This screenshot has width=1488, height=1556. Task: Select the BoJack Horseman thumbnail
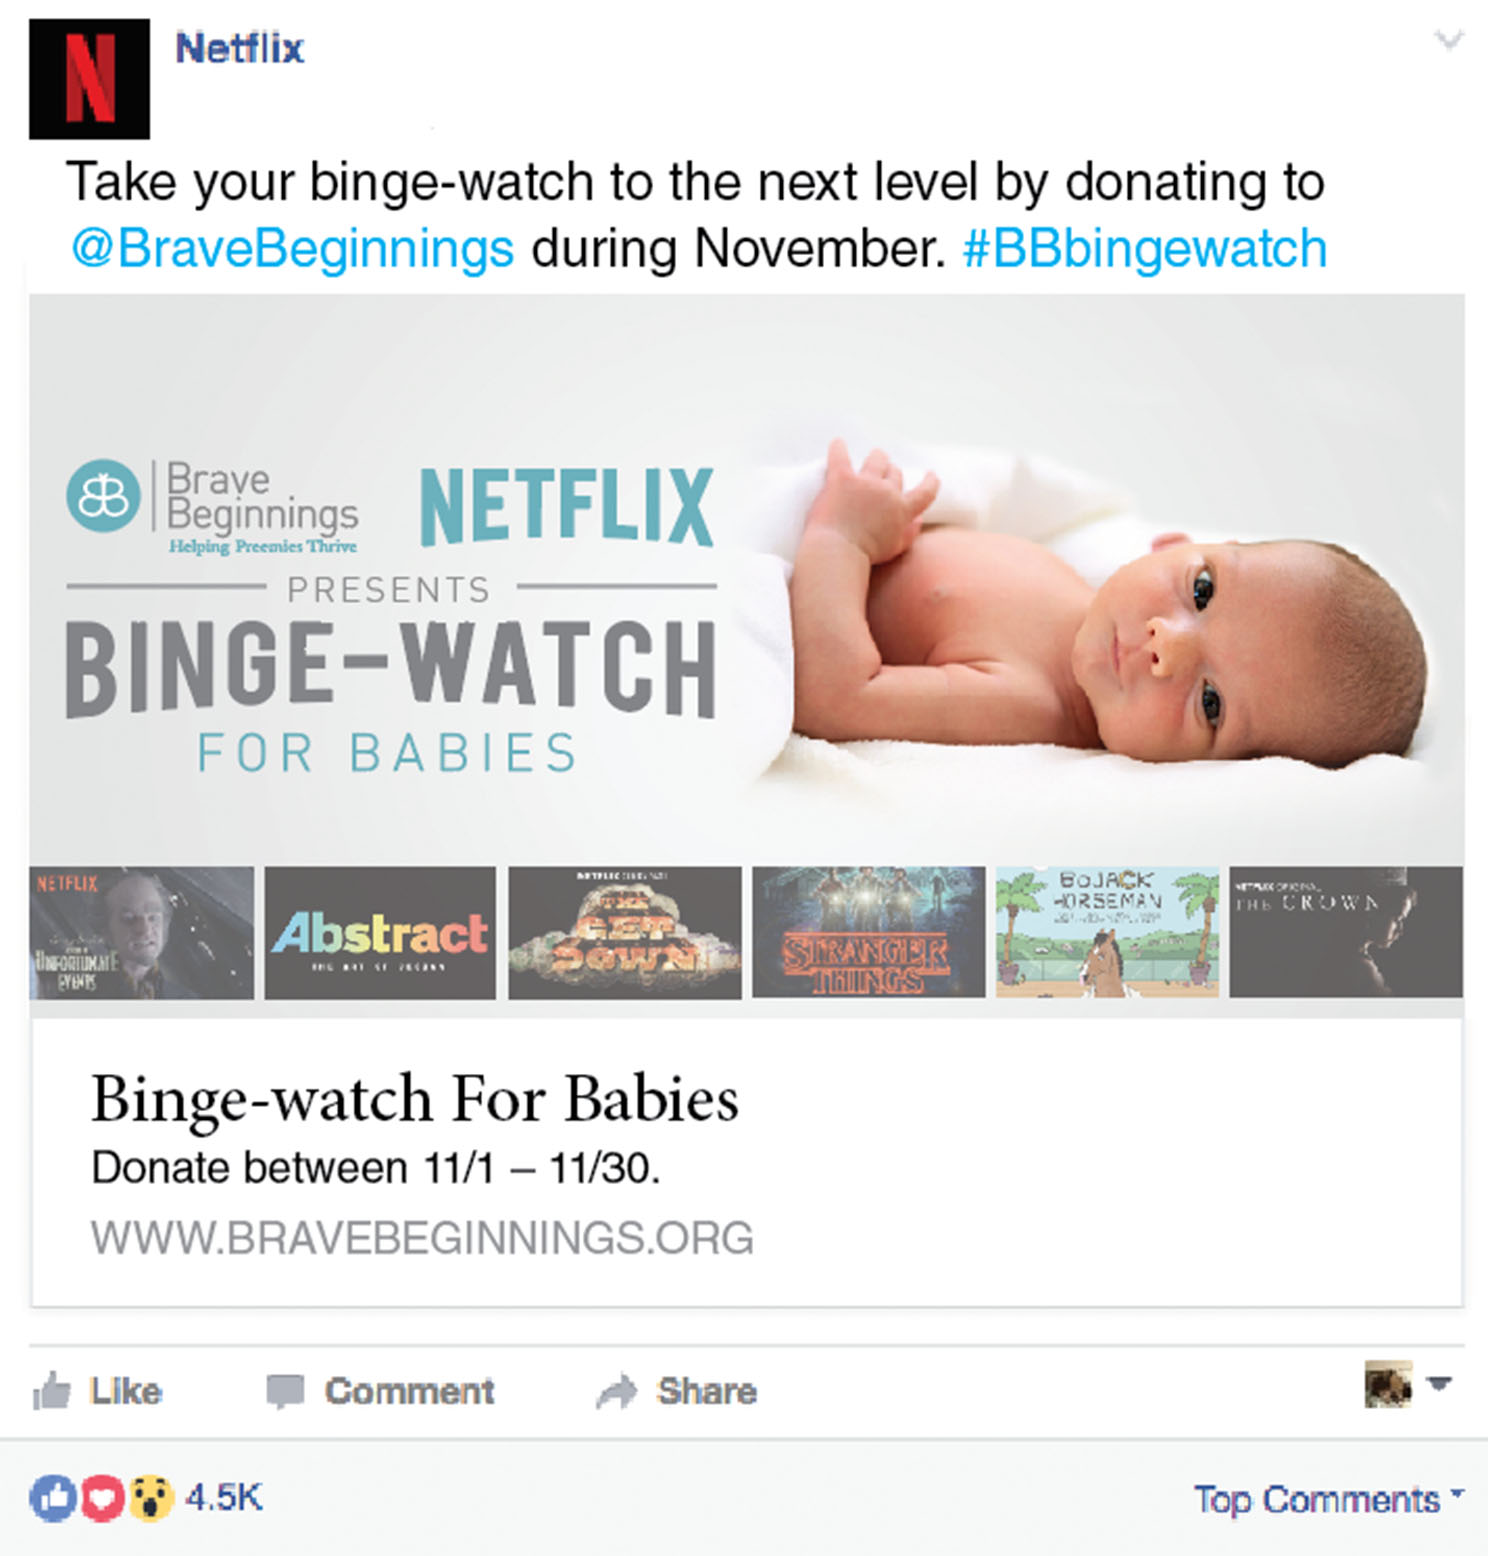point(1107,932)
